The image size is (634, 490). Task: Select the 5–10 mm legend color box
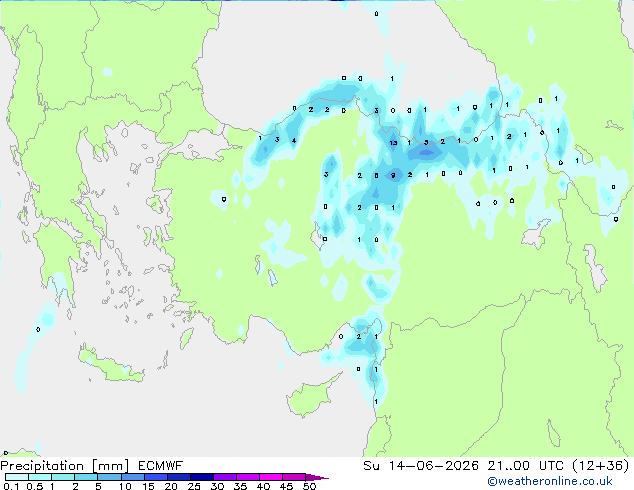pos(109,477)
